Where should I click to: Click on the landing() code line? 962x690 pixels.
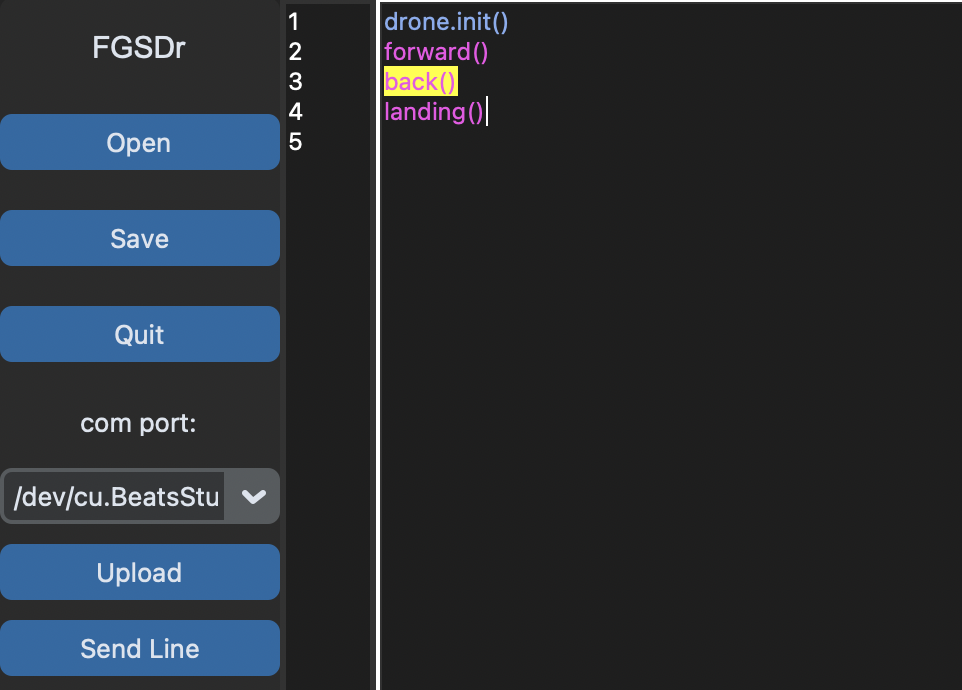coord(433,111)
